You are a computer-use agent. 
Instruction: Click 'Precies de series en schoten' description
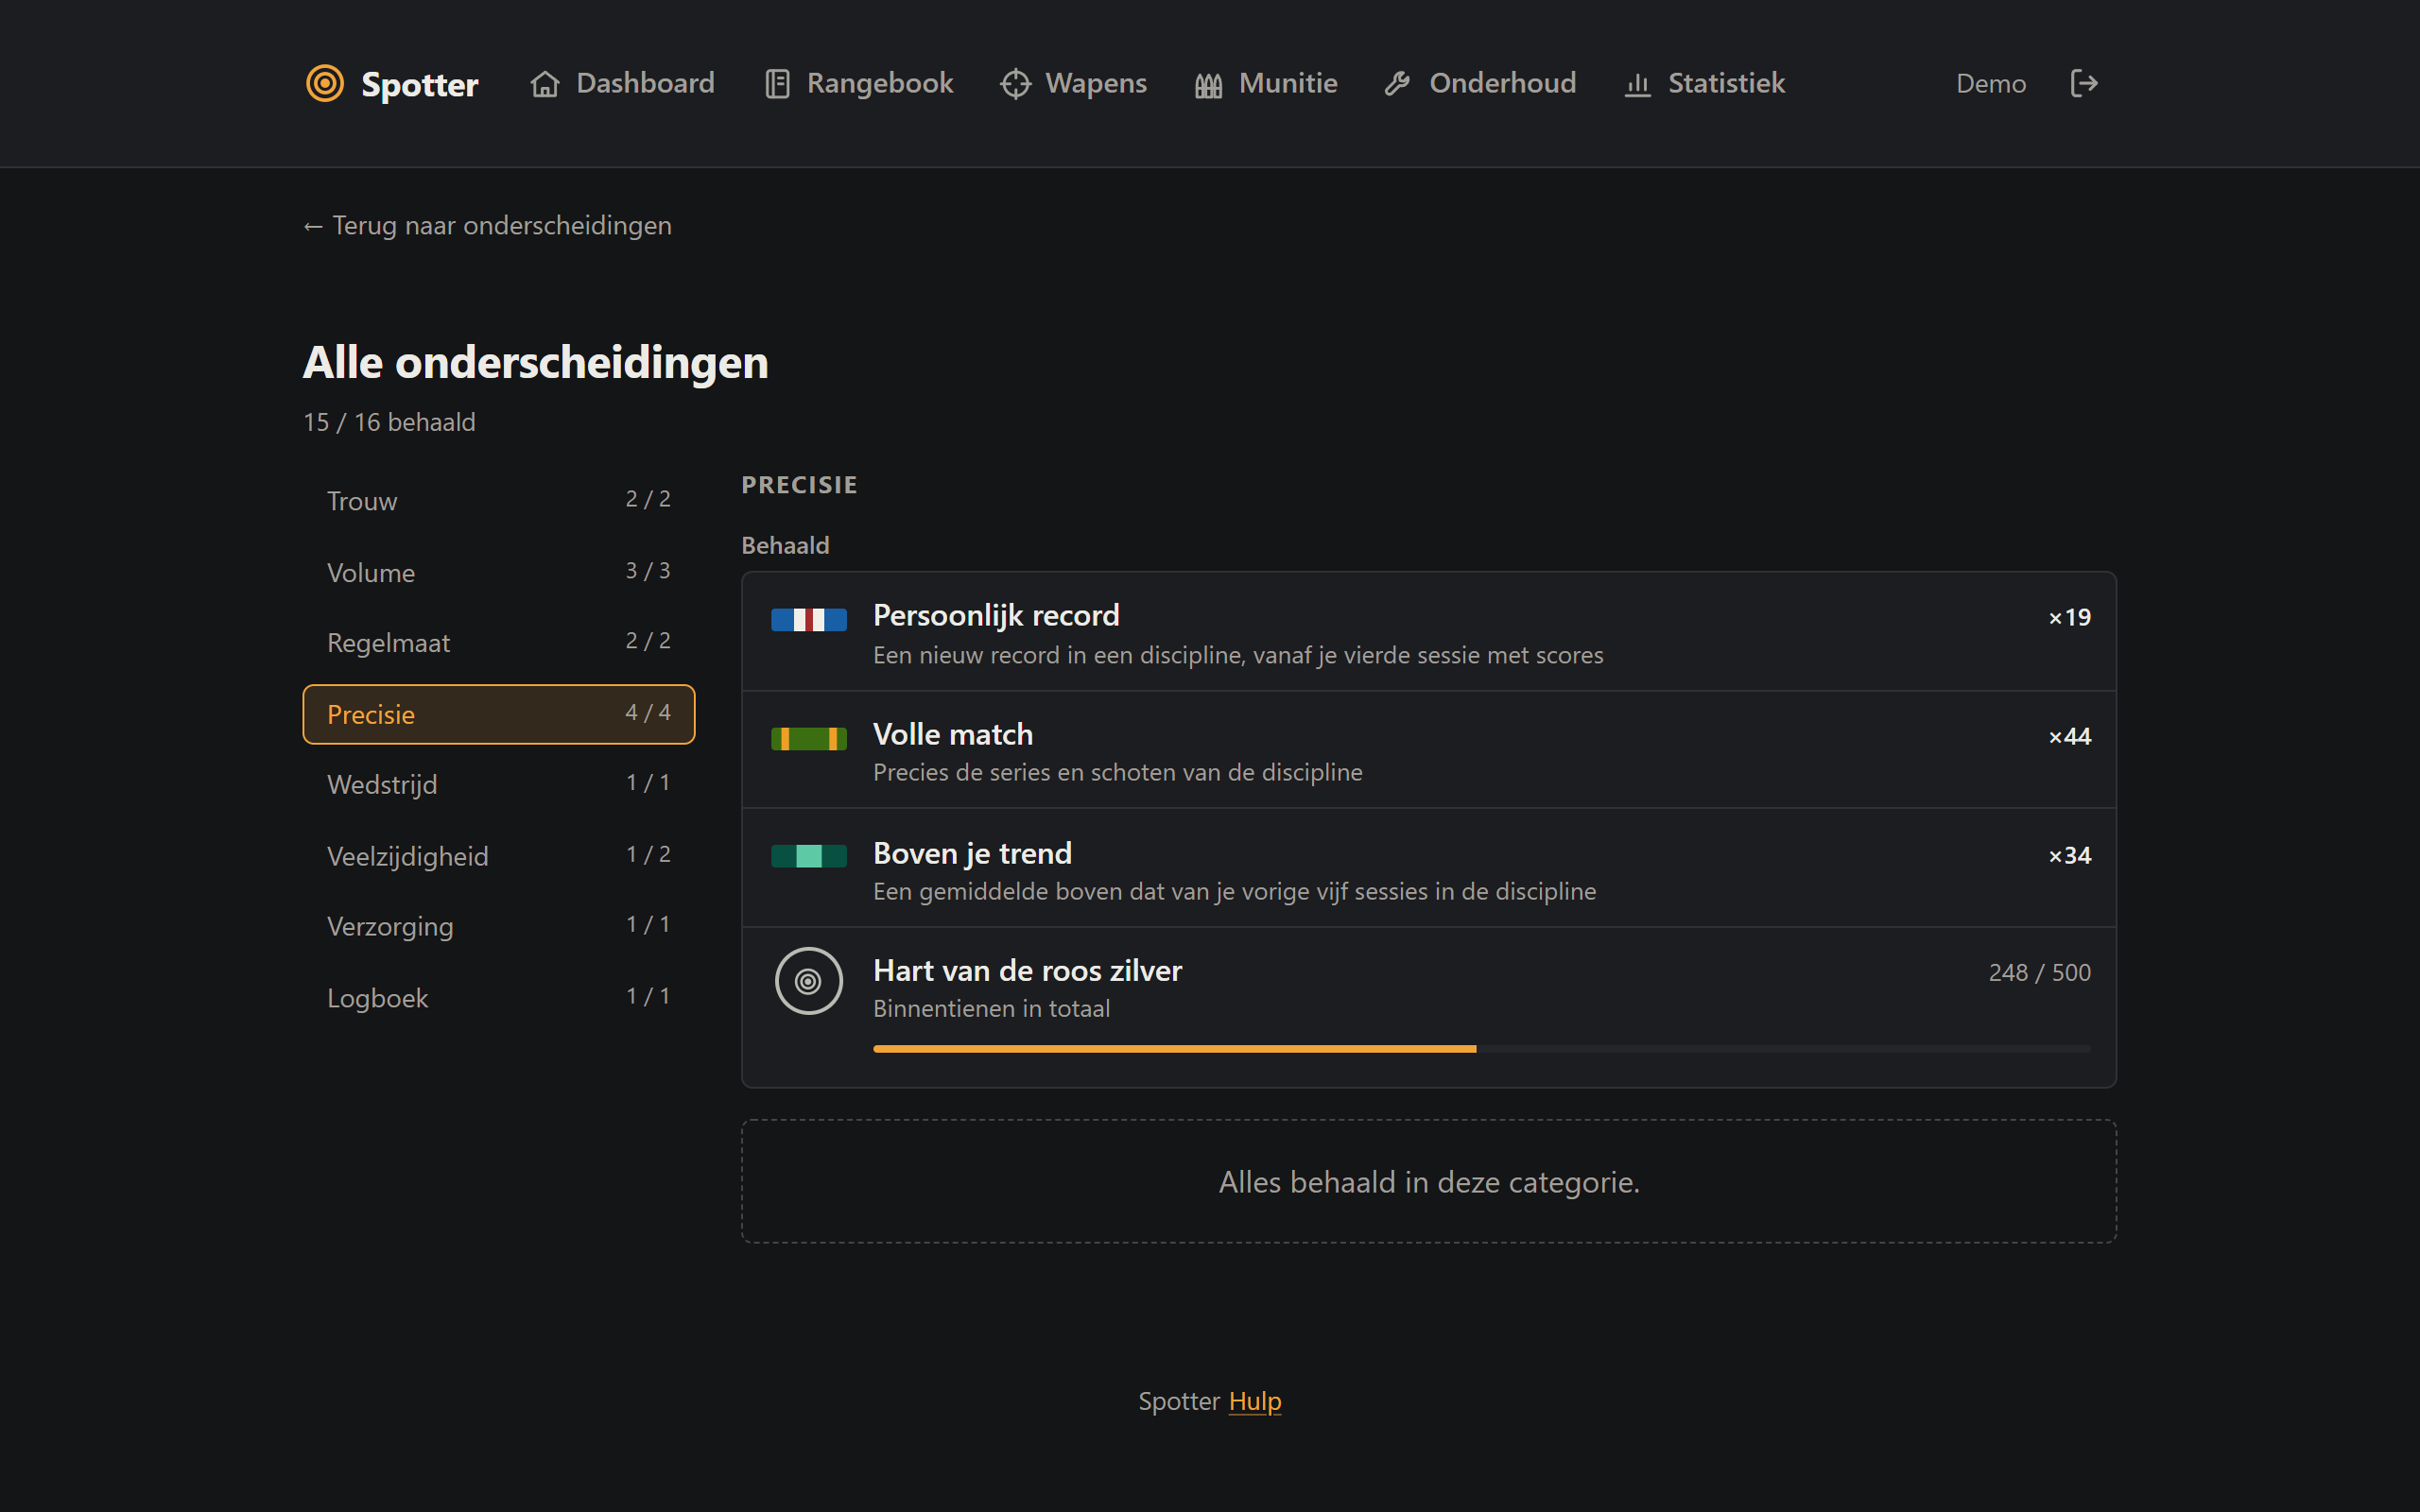(x=1117, y=773)
